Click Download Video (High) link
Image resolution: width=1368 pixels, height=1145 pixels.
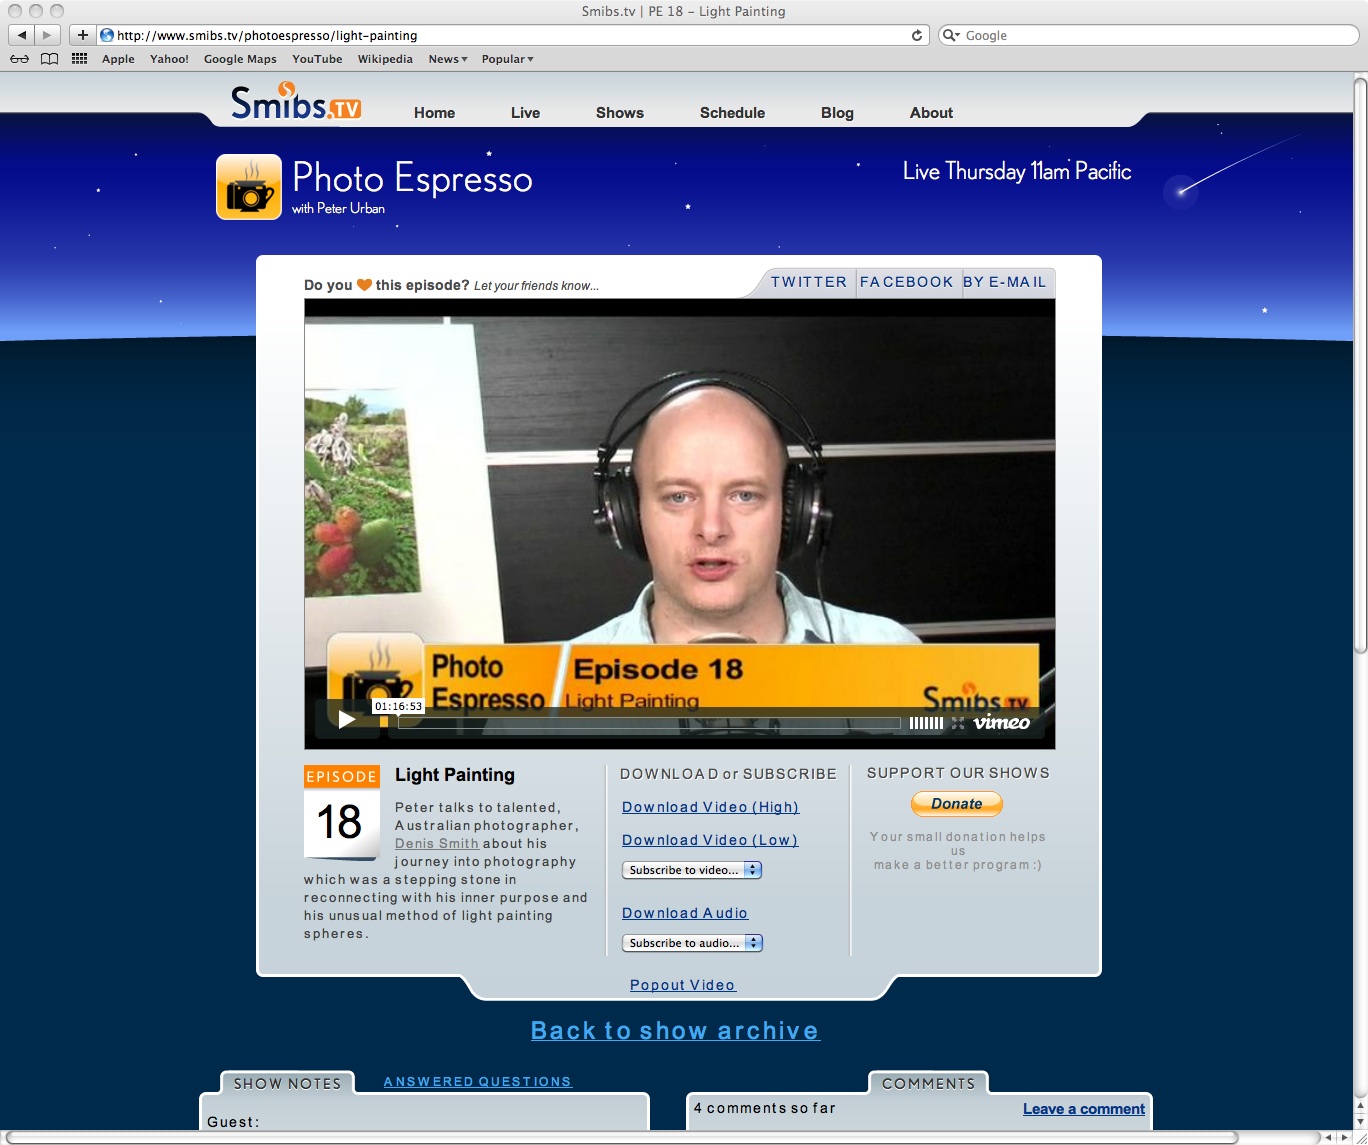(710, 807)
